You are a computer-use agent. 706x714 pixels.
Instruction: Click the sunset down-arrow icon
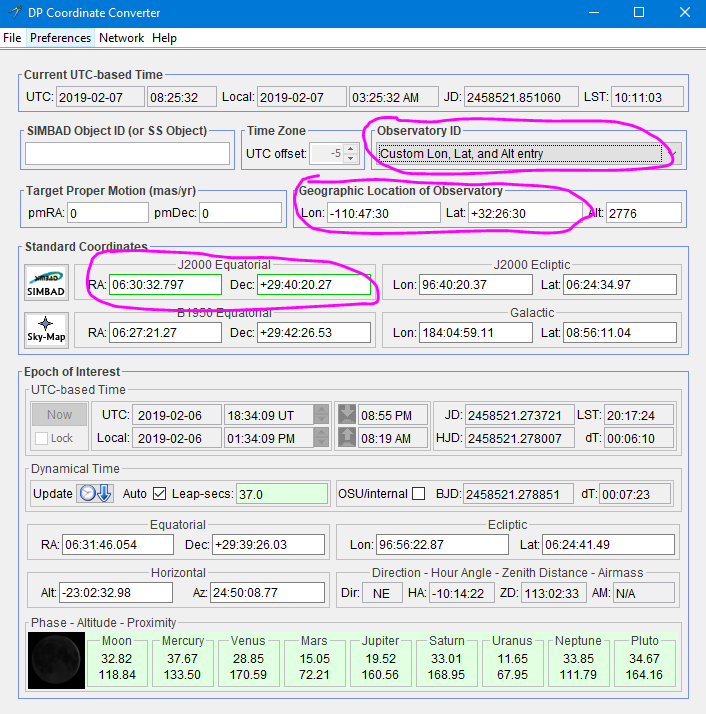coord(345,414)
